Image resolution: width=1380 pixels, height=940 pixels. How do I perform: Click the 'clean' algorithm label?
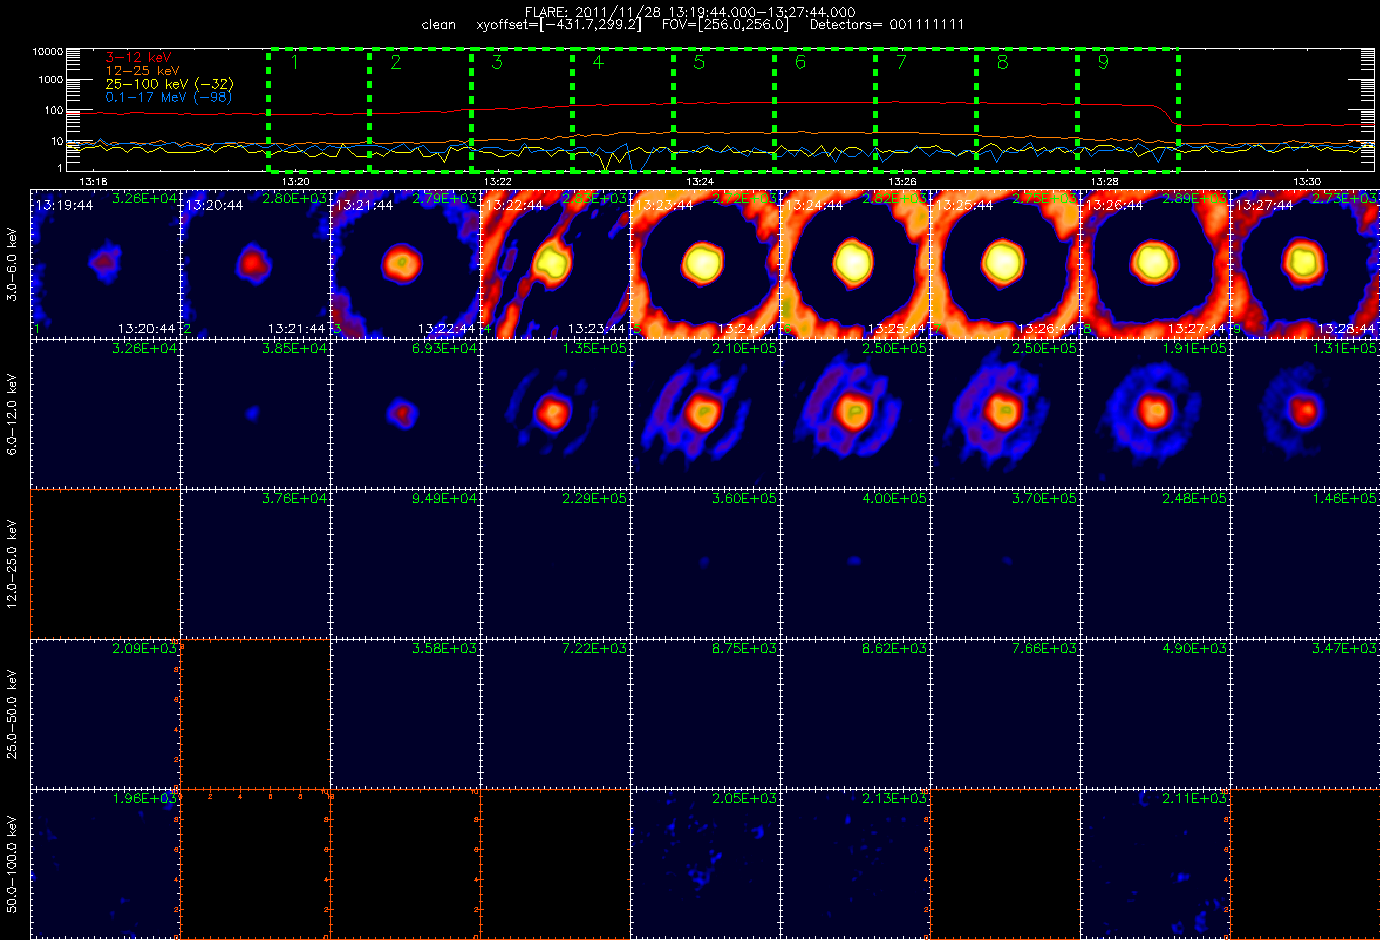(438, 25)
